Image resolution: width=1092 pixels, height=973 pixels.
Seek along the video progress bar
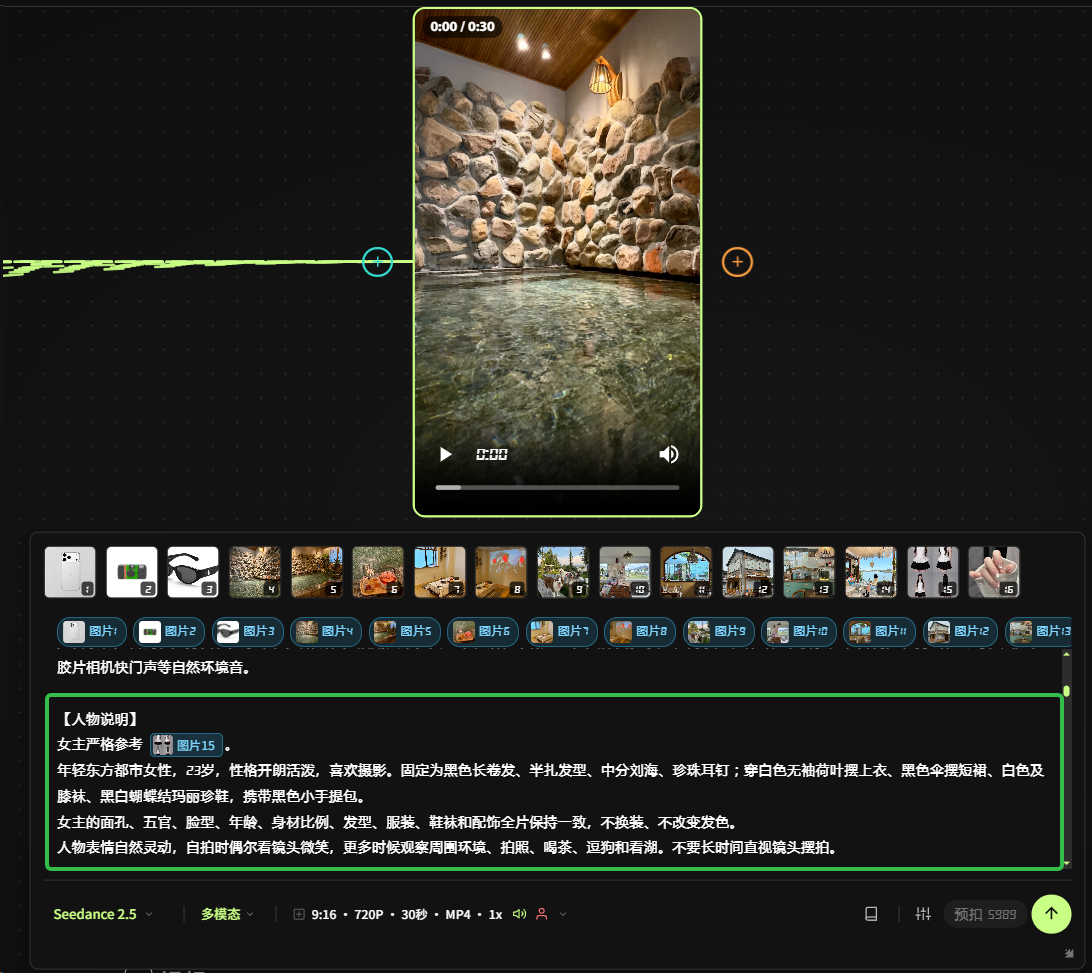(x=557, y=488)
